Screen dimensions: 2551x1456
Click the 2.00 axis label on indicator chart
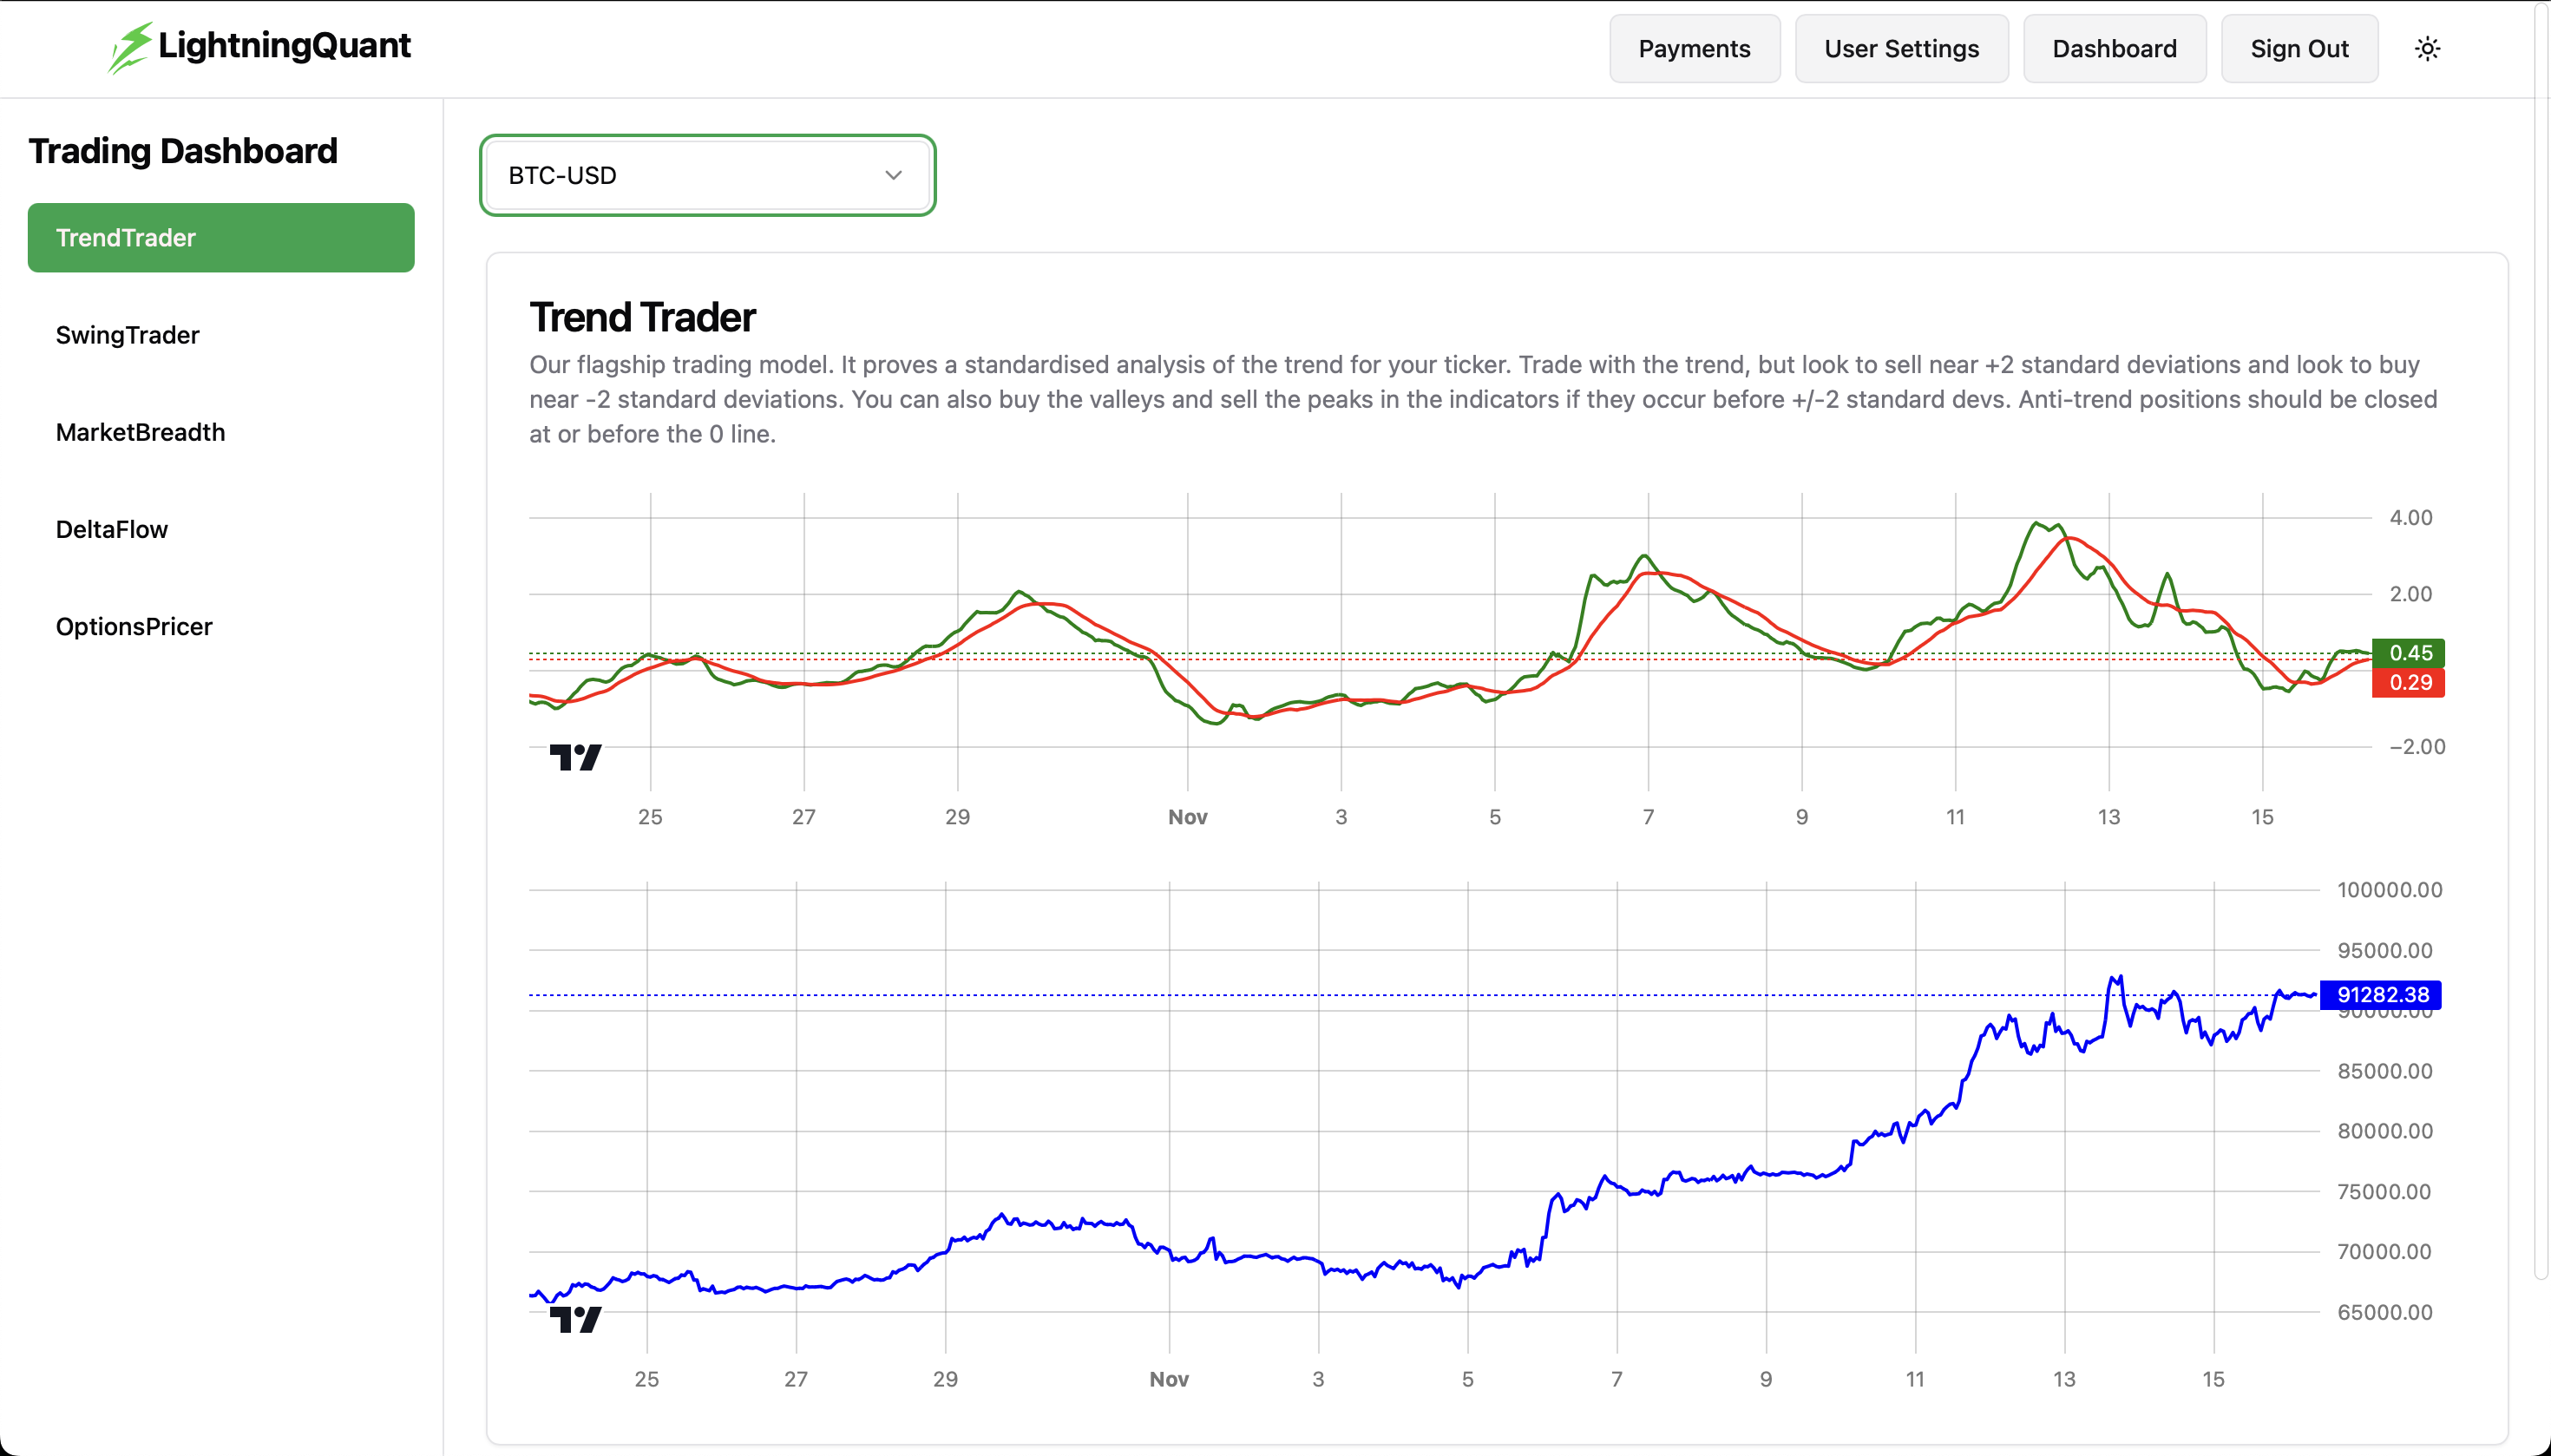click(x=2410, y=594)
